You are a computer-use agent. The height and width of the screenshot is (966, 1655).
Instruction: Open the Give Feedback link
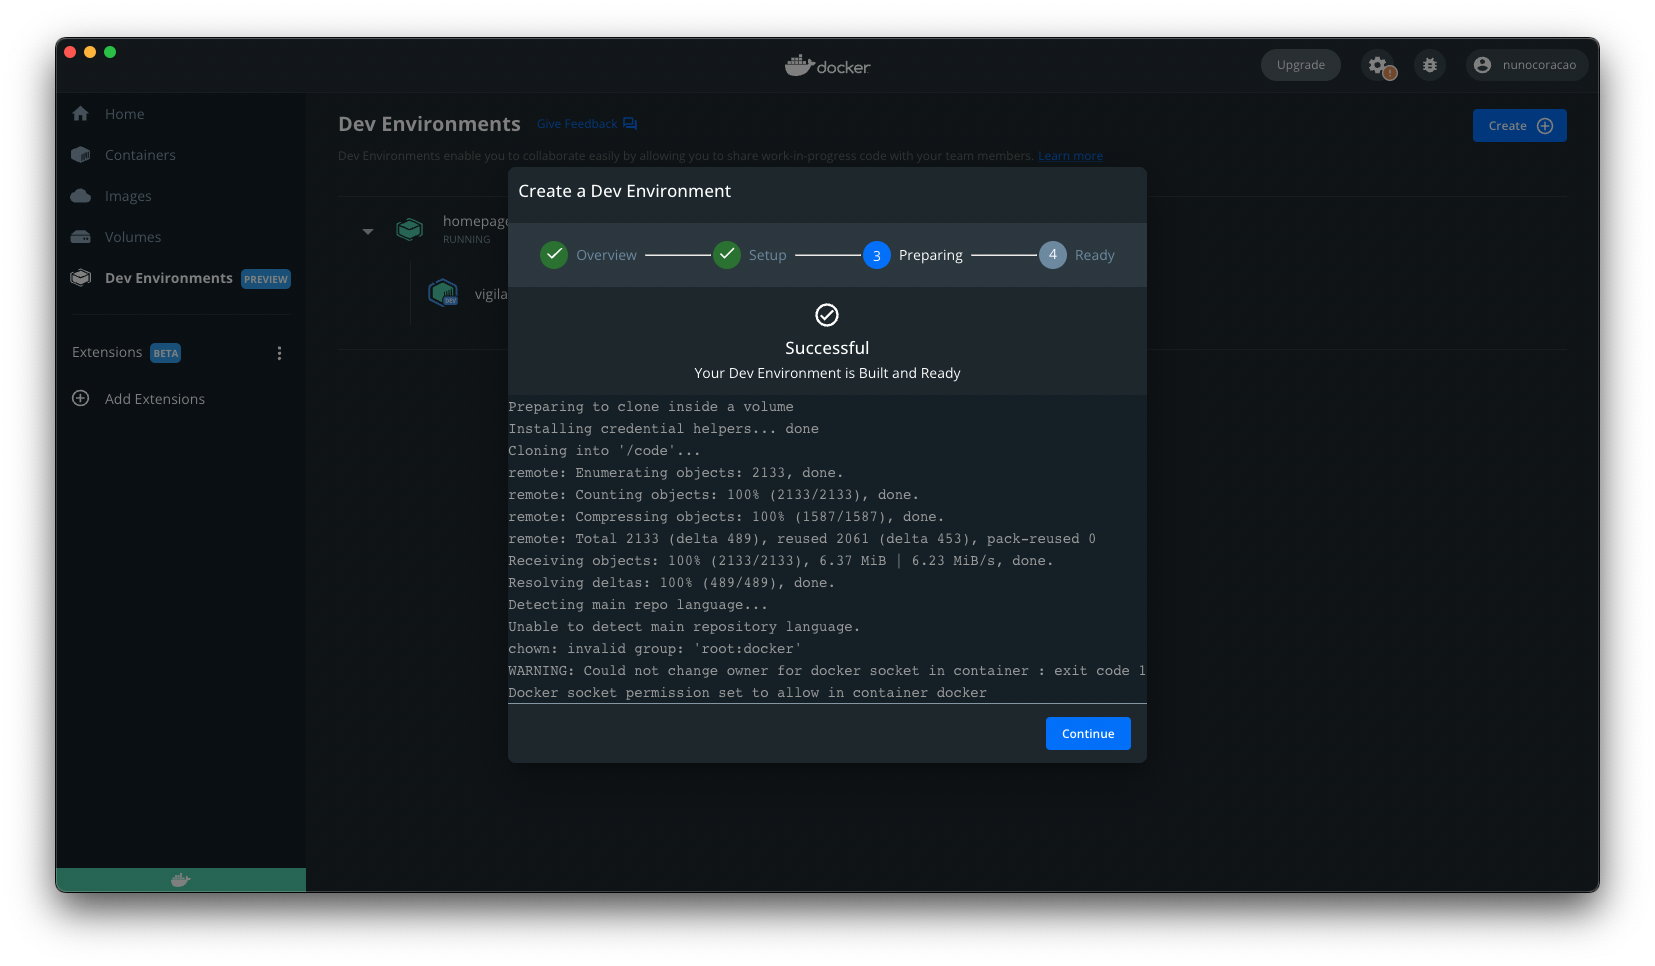coord(577,124)
